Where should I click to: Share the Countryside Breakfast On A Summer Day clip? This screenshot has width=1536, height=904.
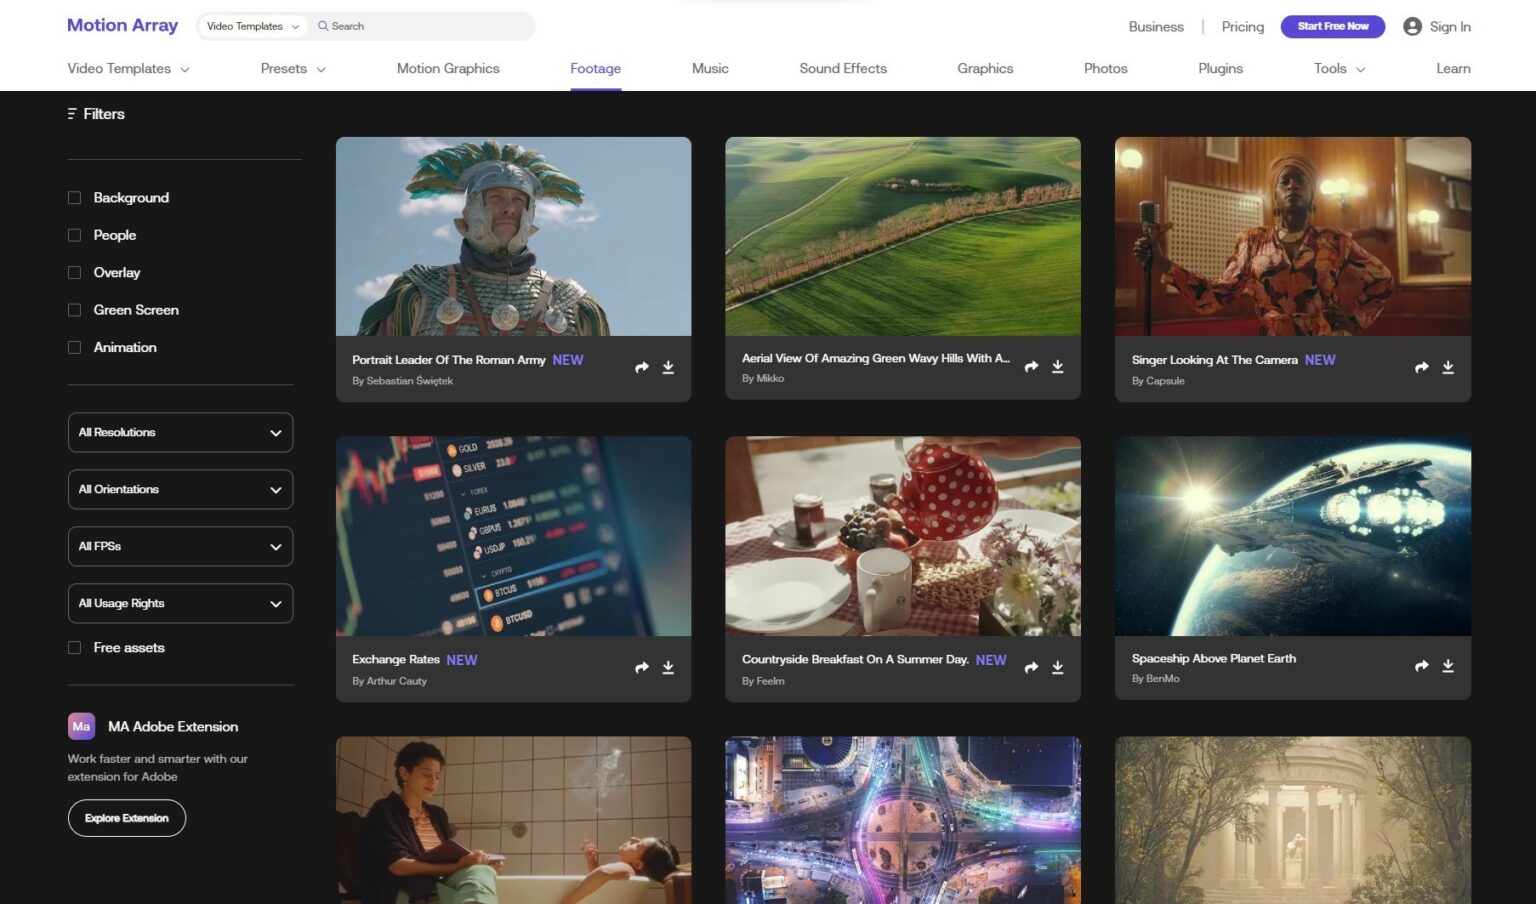tap(1031, 667)
